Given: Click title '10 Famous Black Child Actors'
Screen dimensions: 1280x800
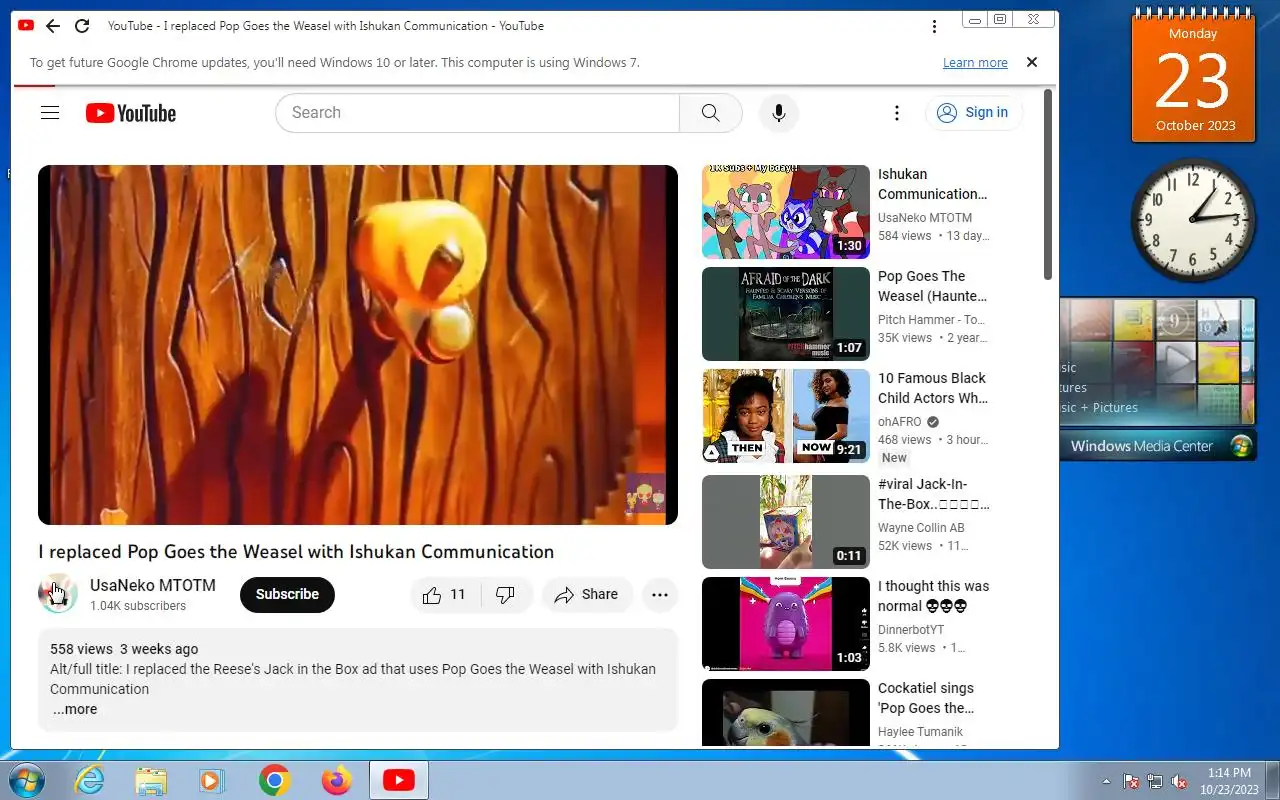Looking at the screenshot, I should 932,388.
